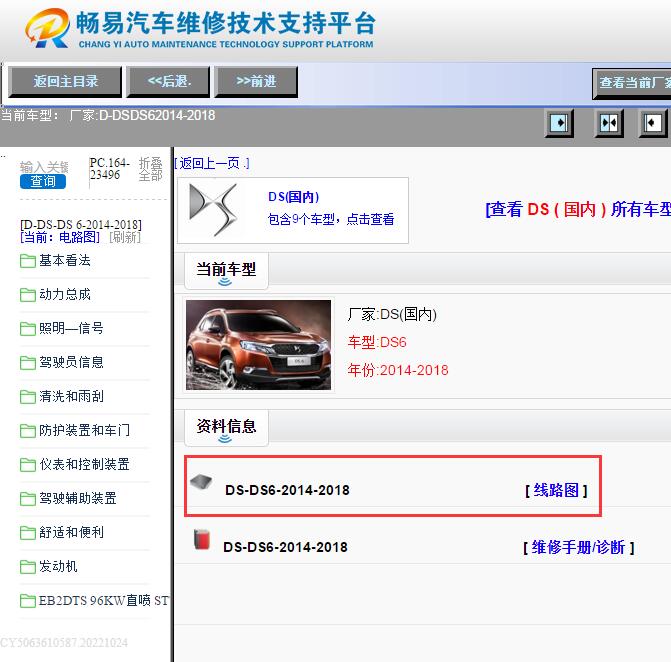The image size is (671, 662).
Task: Click the folder icon beside 动力总成
Action: 28,295
